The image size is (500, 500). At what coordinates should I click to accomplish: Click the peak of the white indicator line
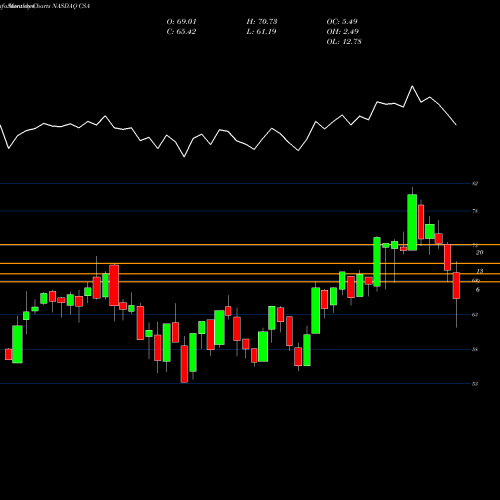point(412,86)
